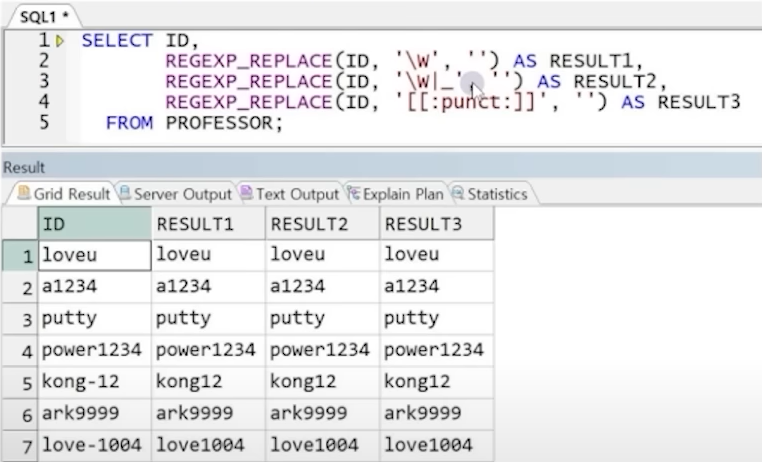Click the ID cell 'loveu' in row 1
Viewport: 762px width, 462px height.
(95, 256)
